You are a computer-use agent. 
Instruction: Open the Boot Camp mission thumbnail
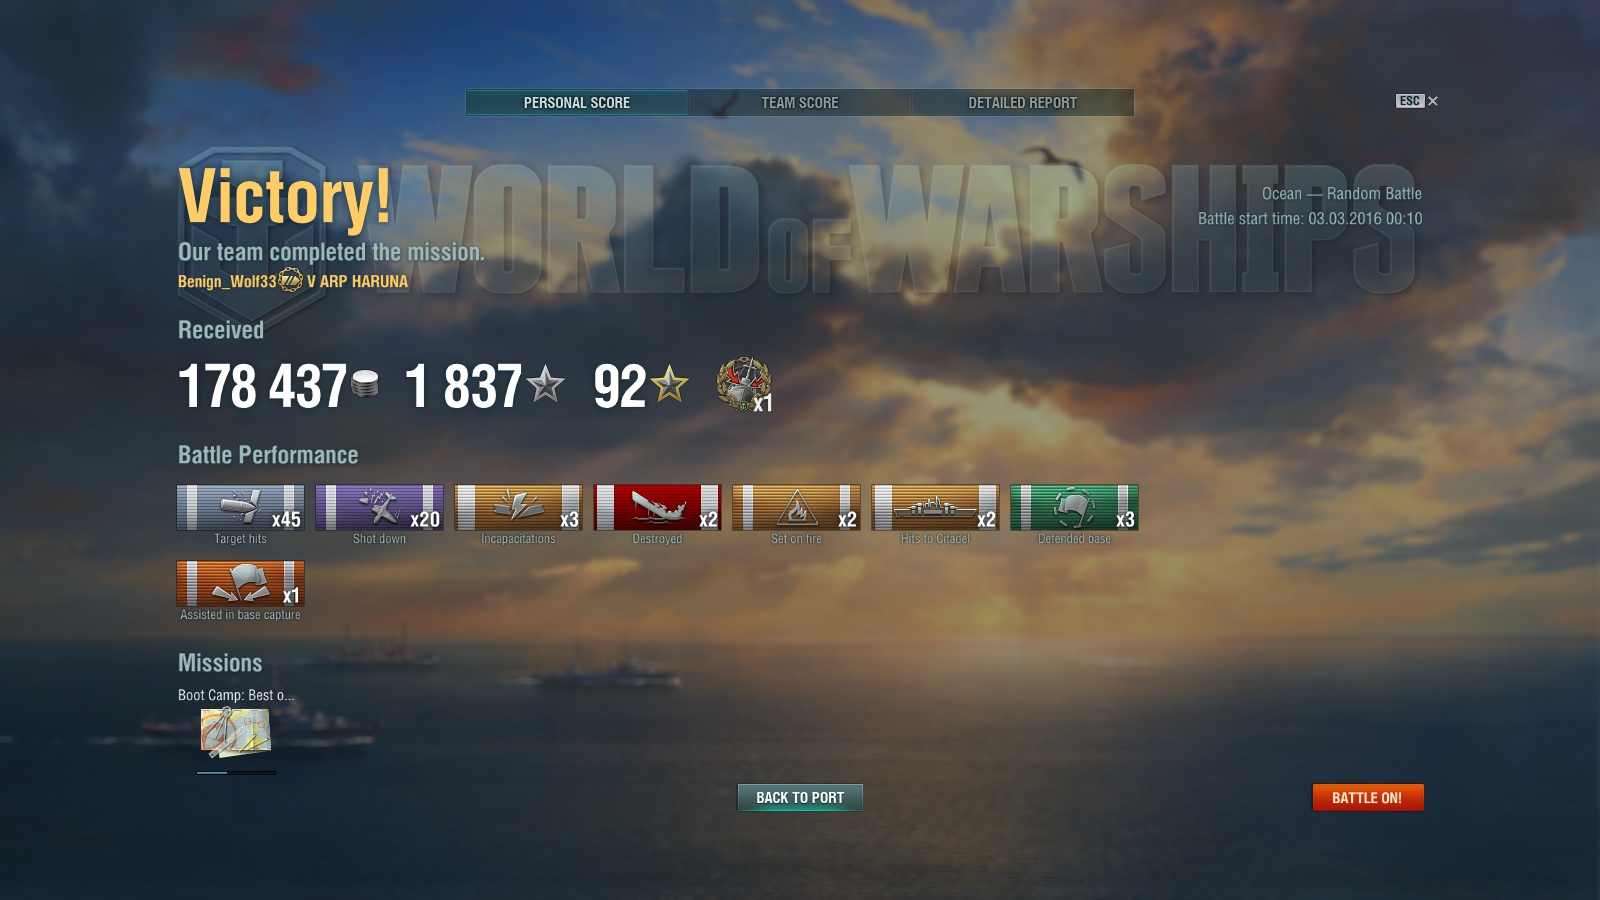236,733
